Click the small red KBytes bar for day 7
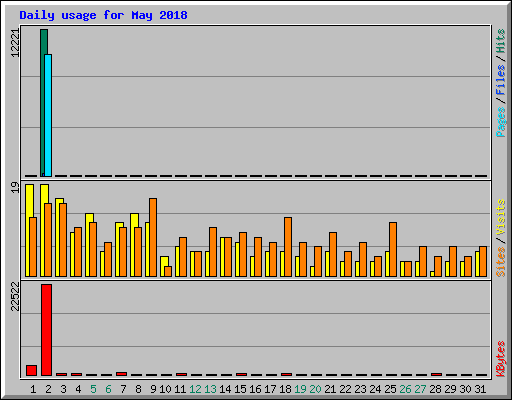The image size is (512, 400). (121, 374)
